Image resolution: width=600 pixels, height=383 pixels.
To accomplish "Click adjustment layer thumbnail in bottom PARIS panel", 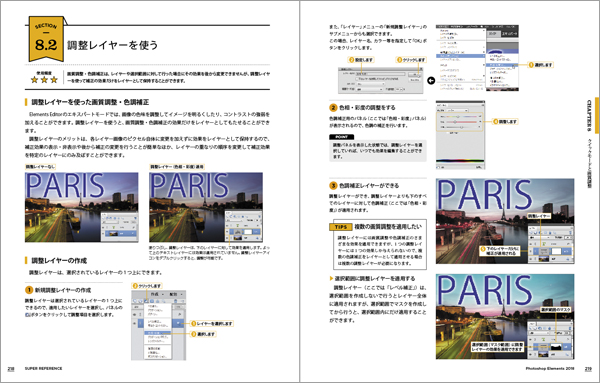I will (543, 347).
